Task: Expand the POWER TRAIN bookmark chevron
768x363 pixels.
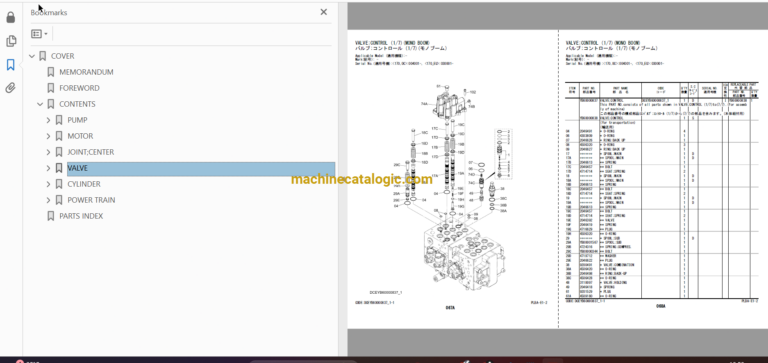Action: (48, 200)
